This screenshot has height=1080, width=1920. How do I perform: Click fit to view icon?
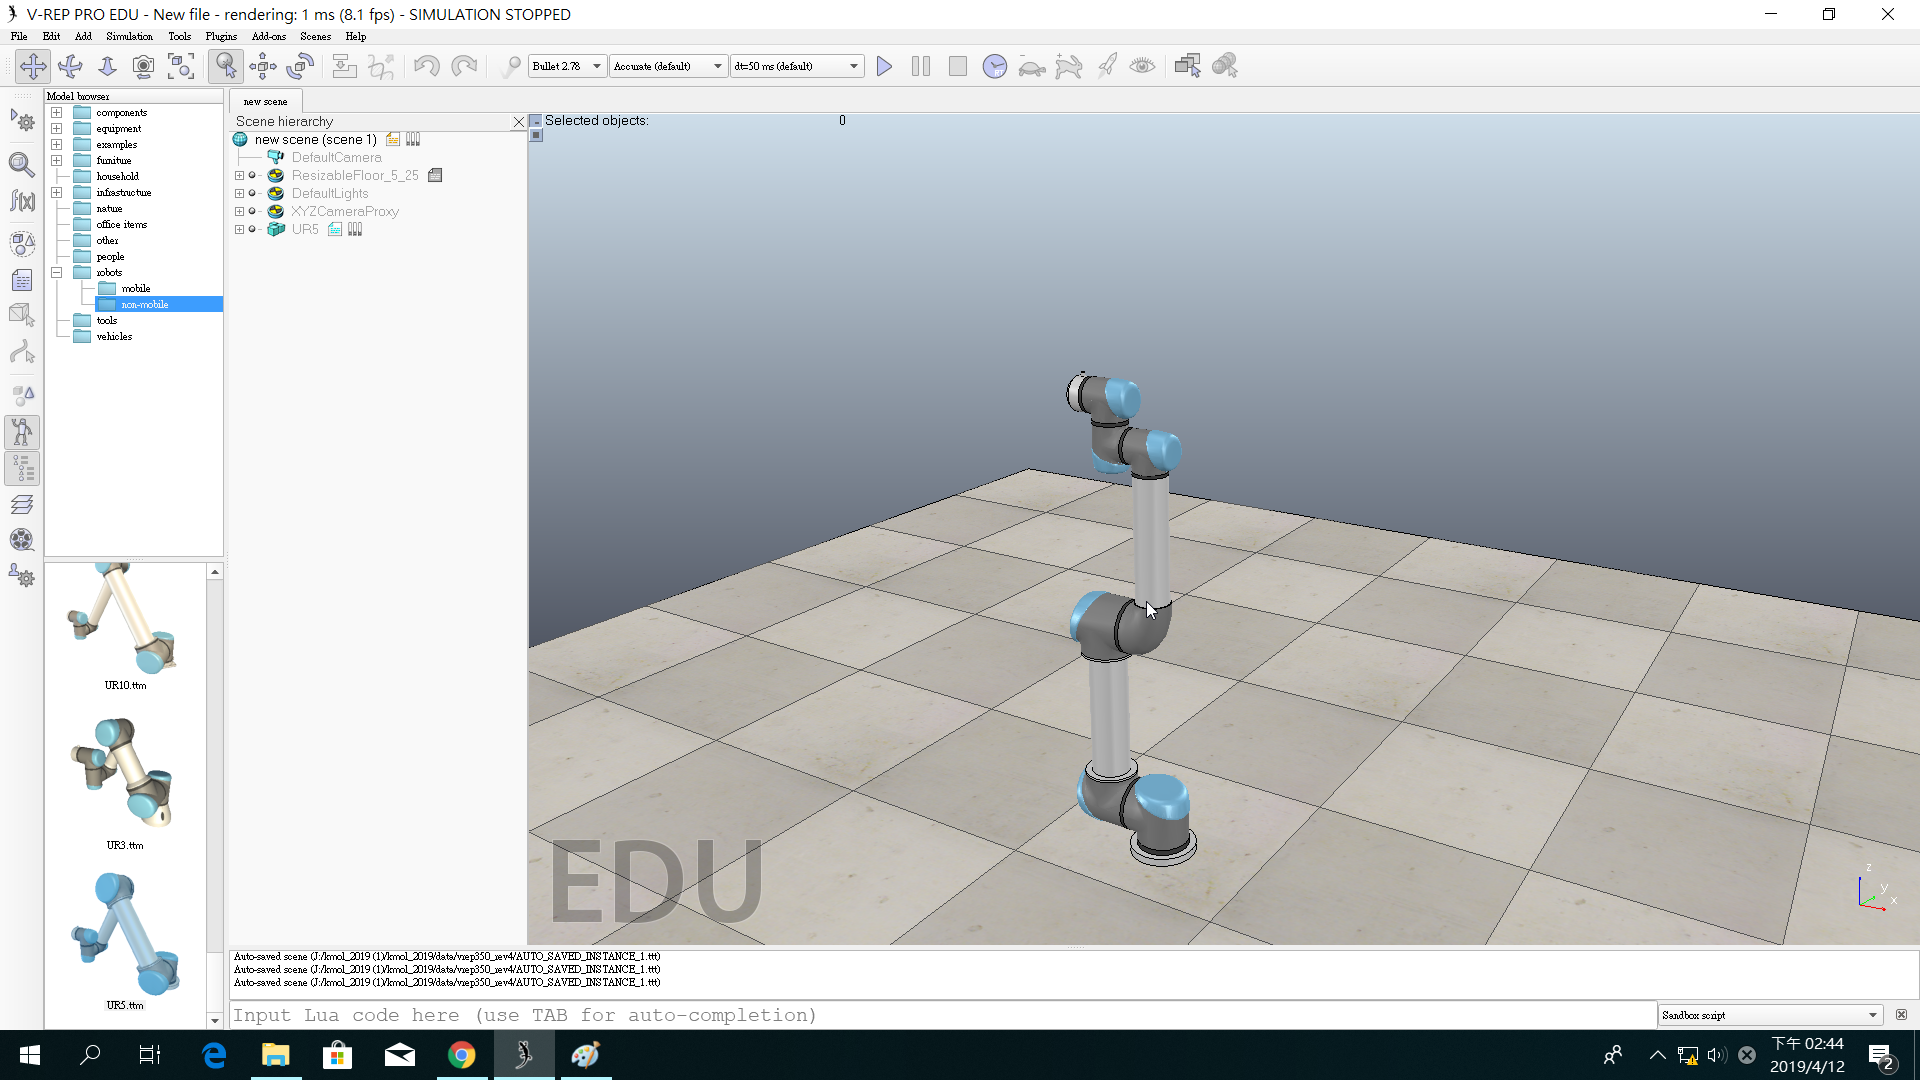click(x=181, y=66)
